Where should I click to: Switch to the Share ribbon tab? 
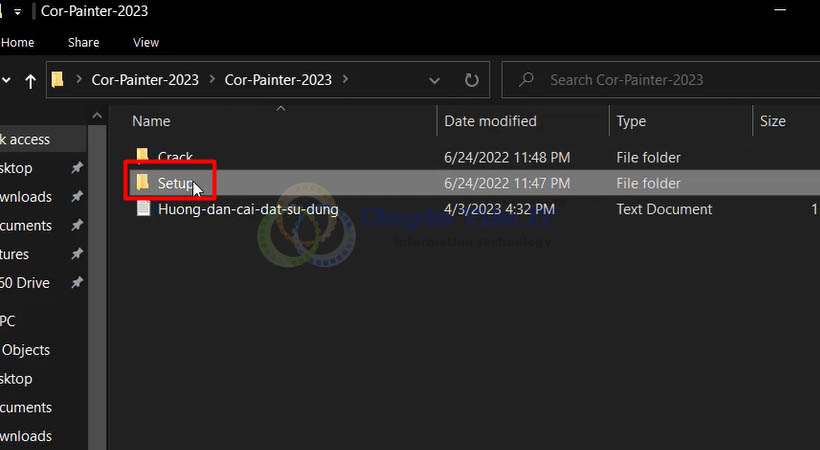83,42
